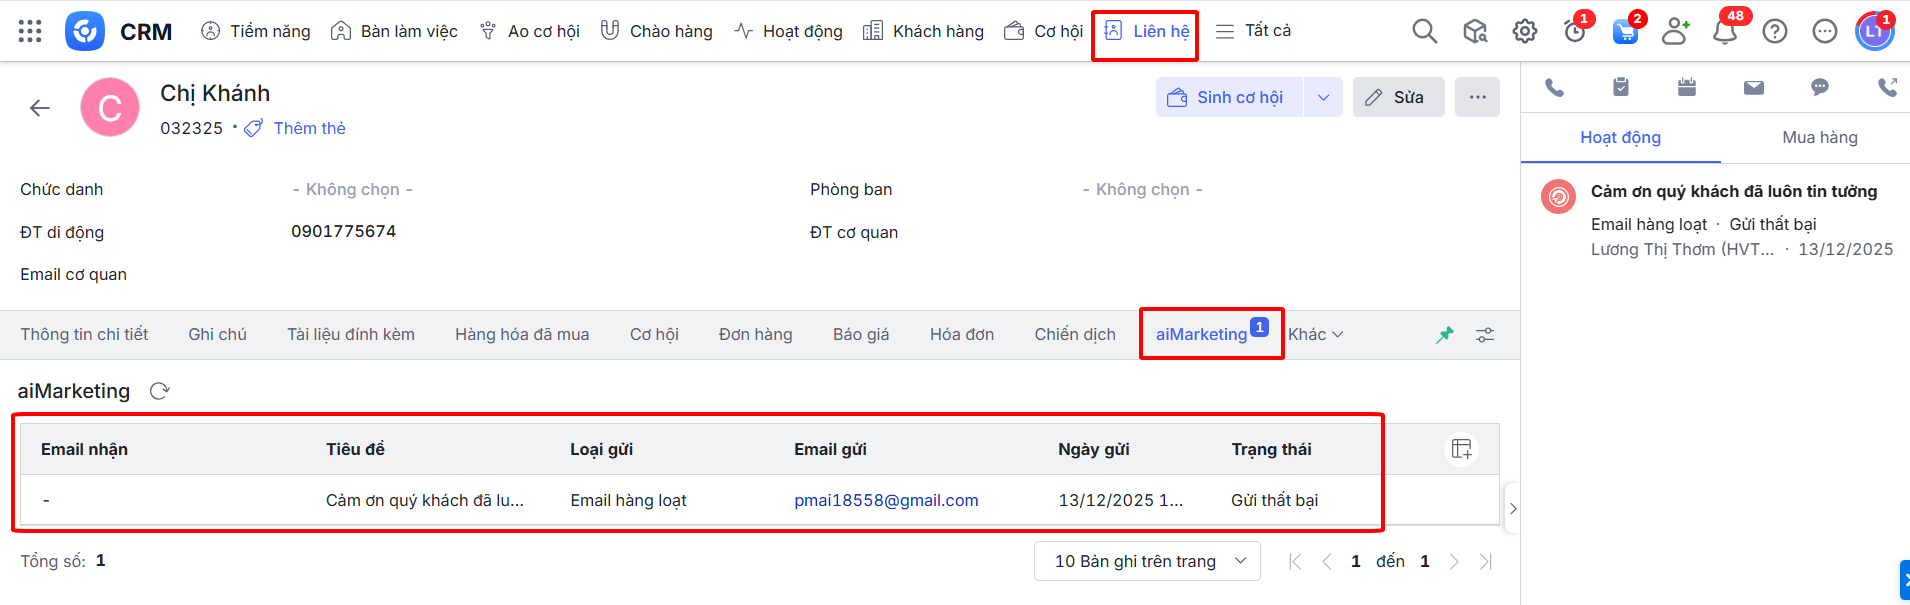Open the Bàn làm việc menu
Screen dimensions: 1910x605
[394, 31]
